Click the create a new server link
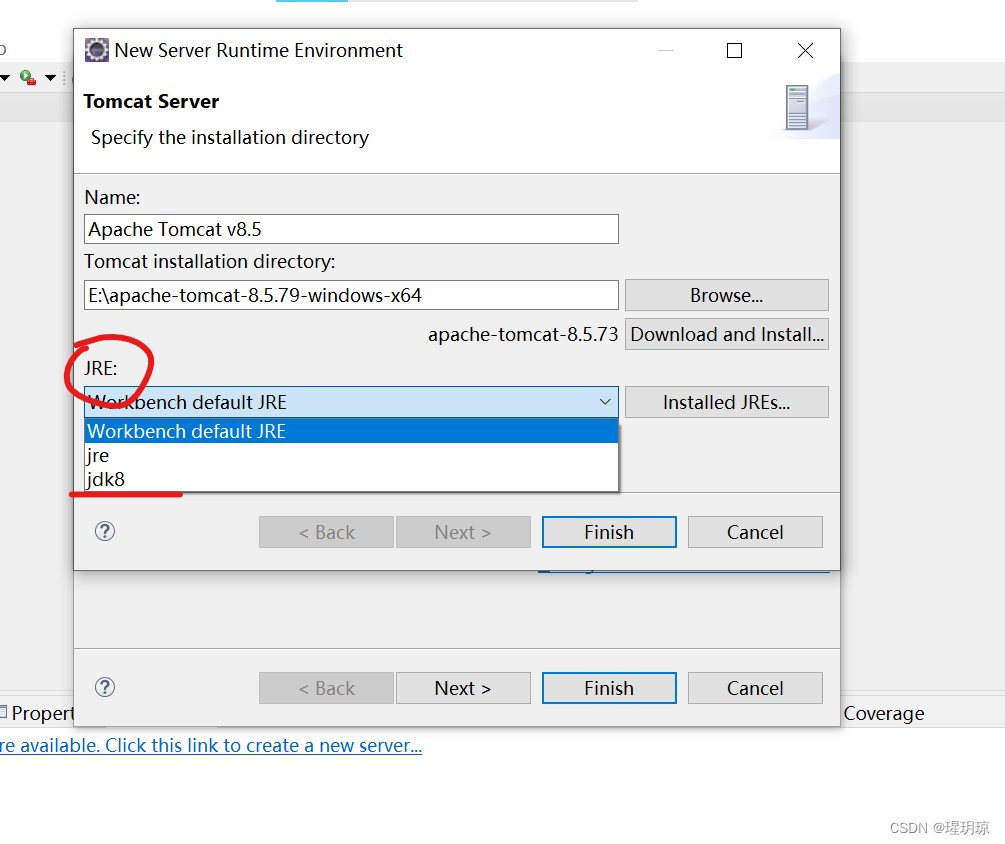 [x=211, y=746]
